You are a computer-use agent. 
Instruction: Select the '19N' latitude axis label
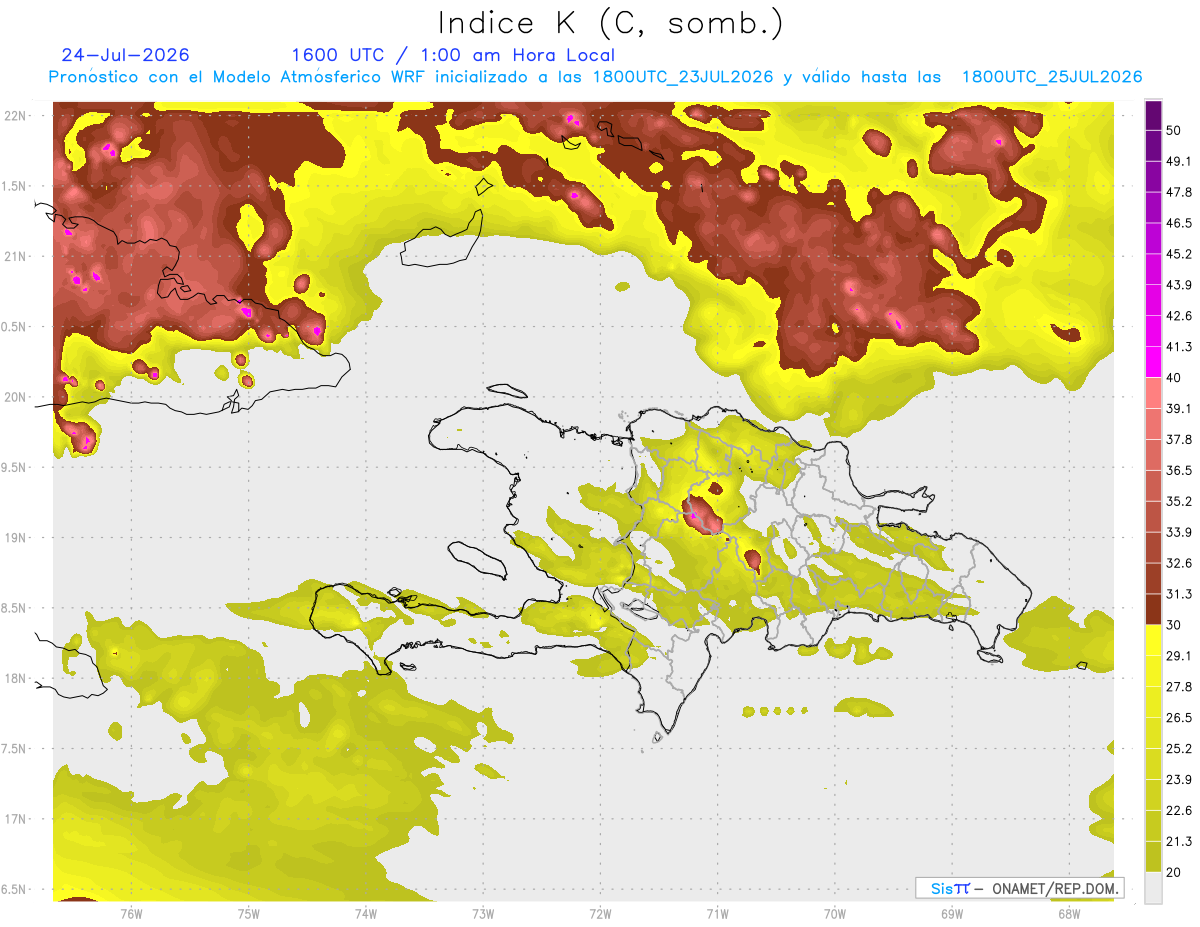[x=17, y=538]
